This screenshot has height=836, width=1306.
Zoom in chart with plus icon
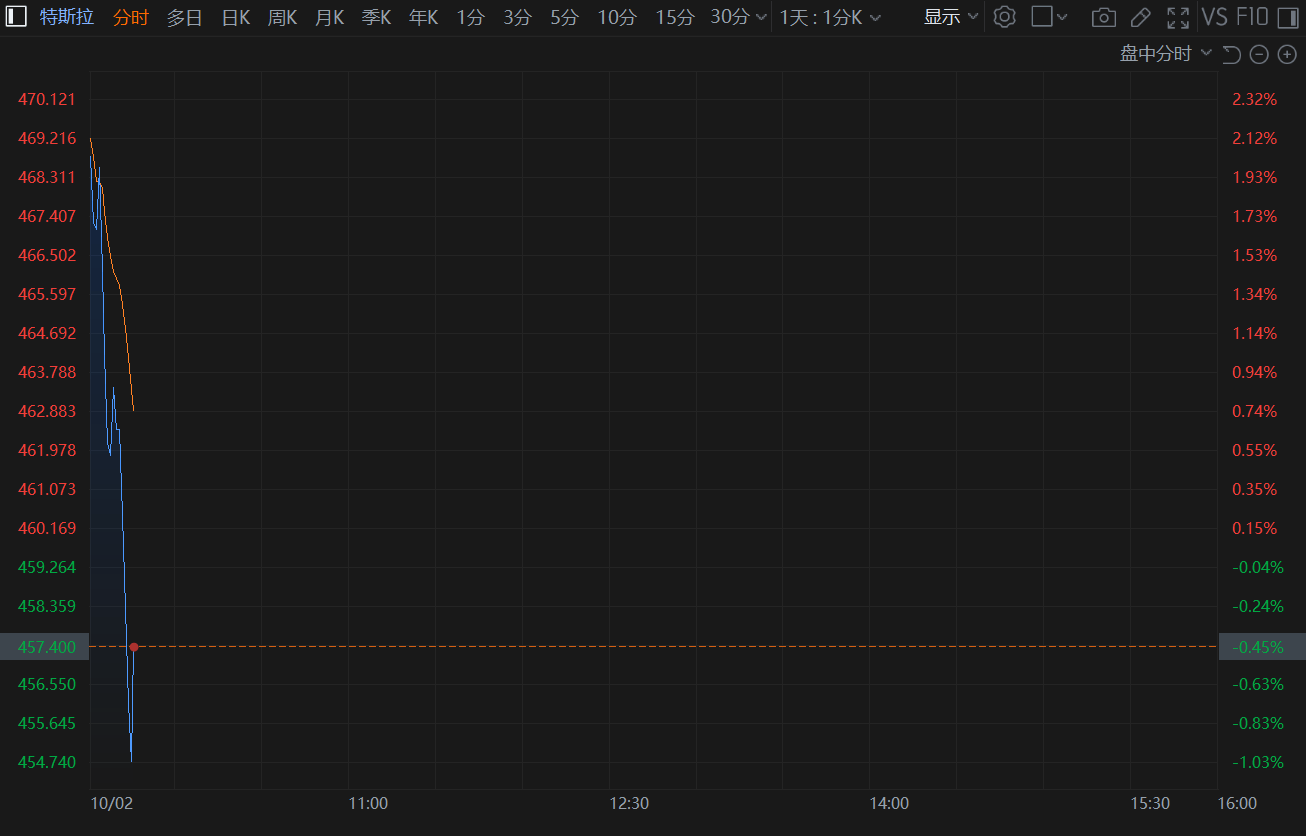[x=1287, y=54]
